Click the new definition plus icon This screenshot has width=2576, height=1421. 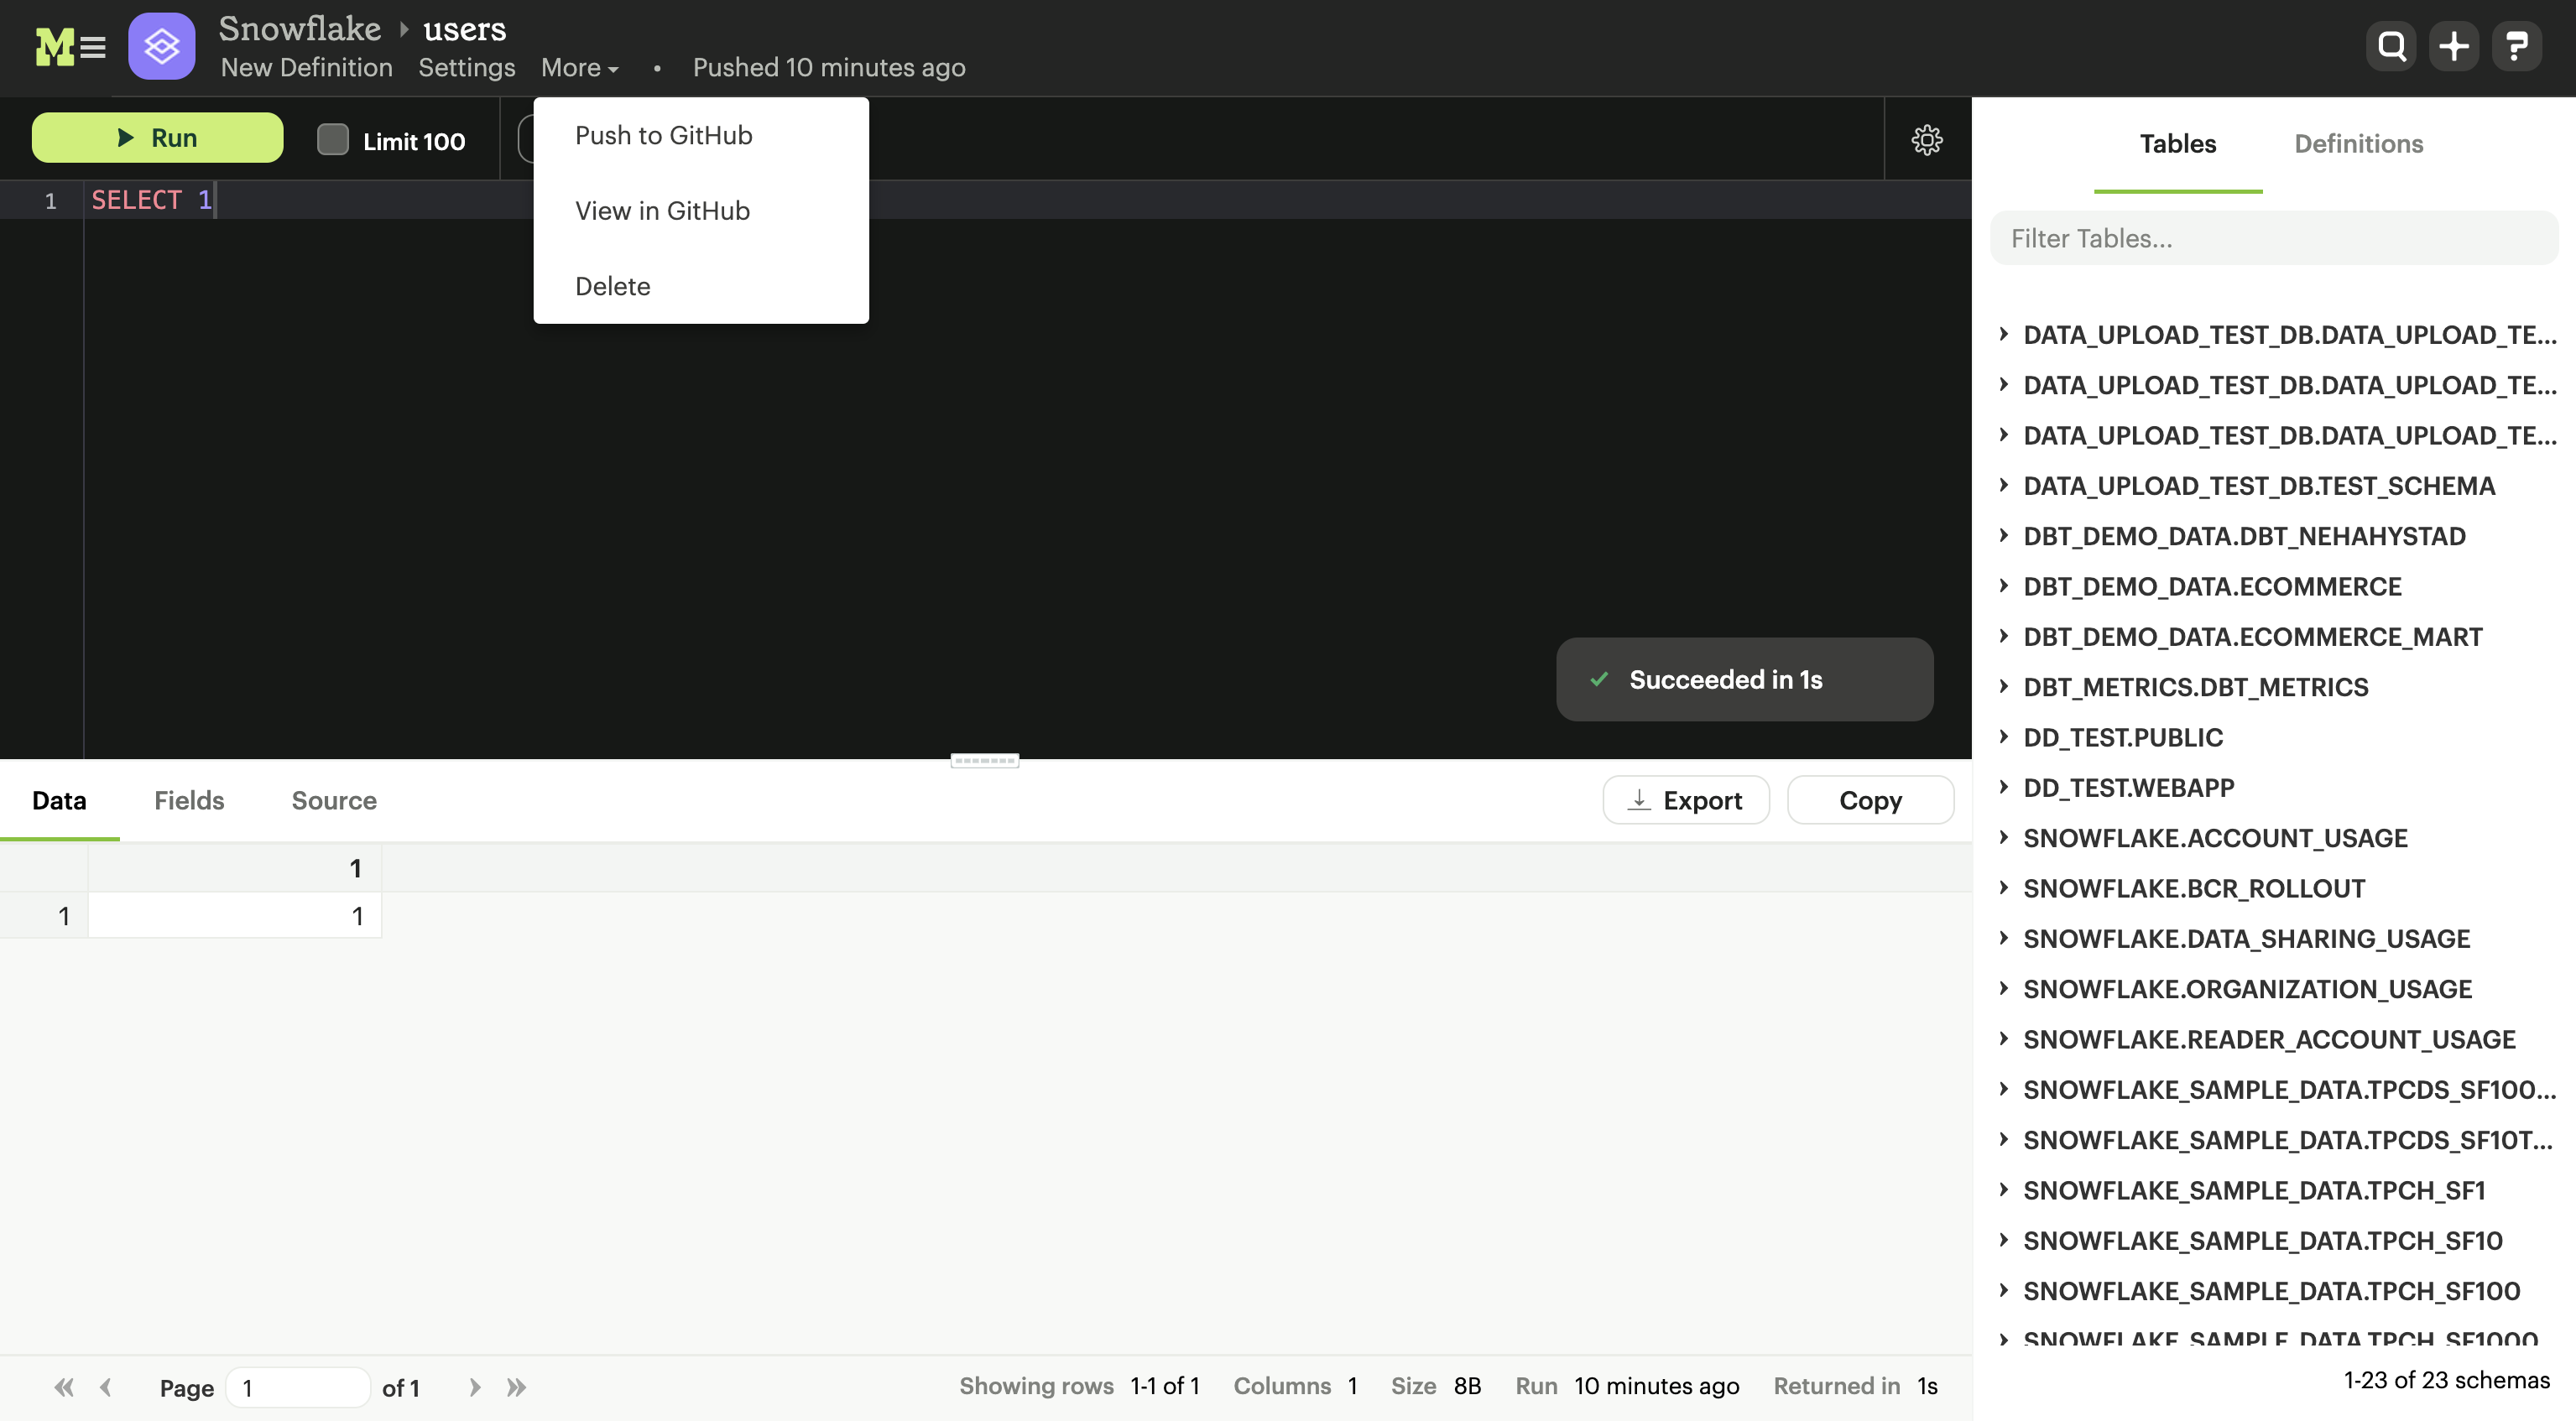2453,44
